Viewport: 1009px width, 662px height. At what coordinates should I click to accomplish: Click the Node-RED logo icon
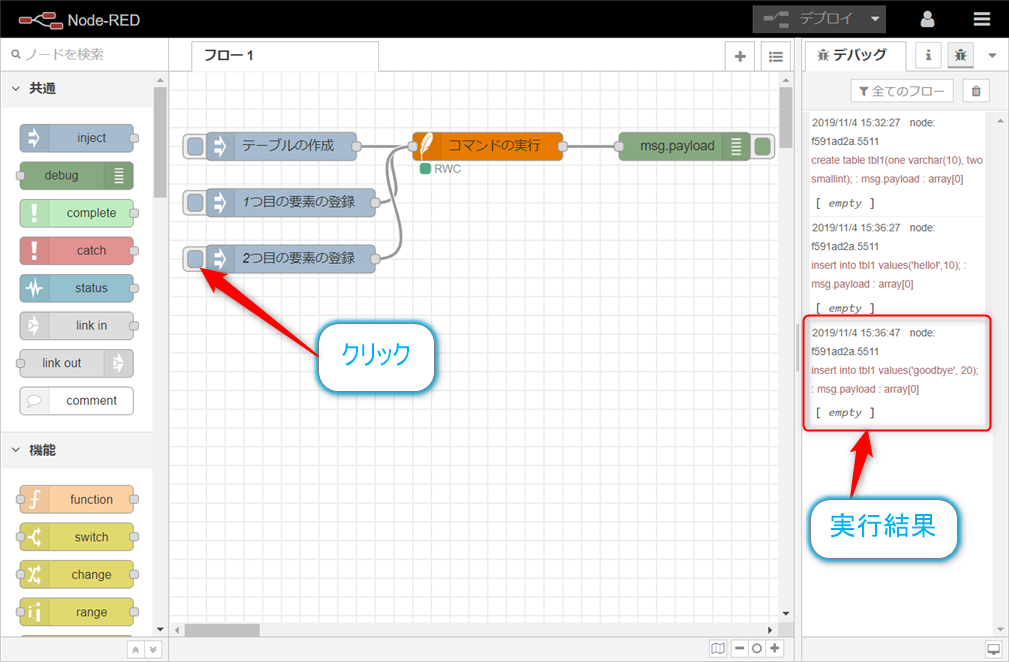click(40, 21)
